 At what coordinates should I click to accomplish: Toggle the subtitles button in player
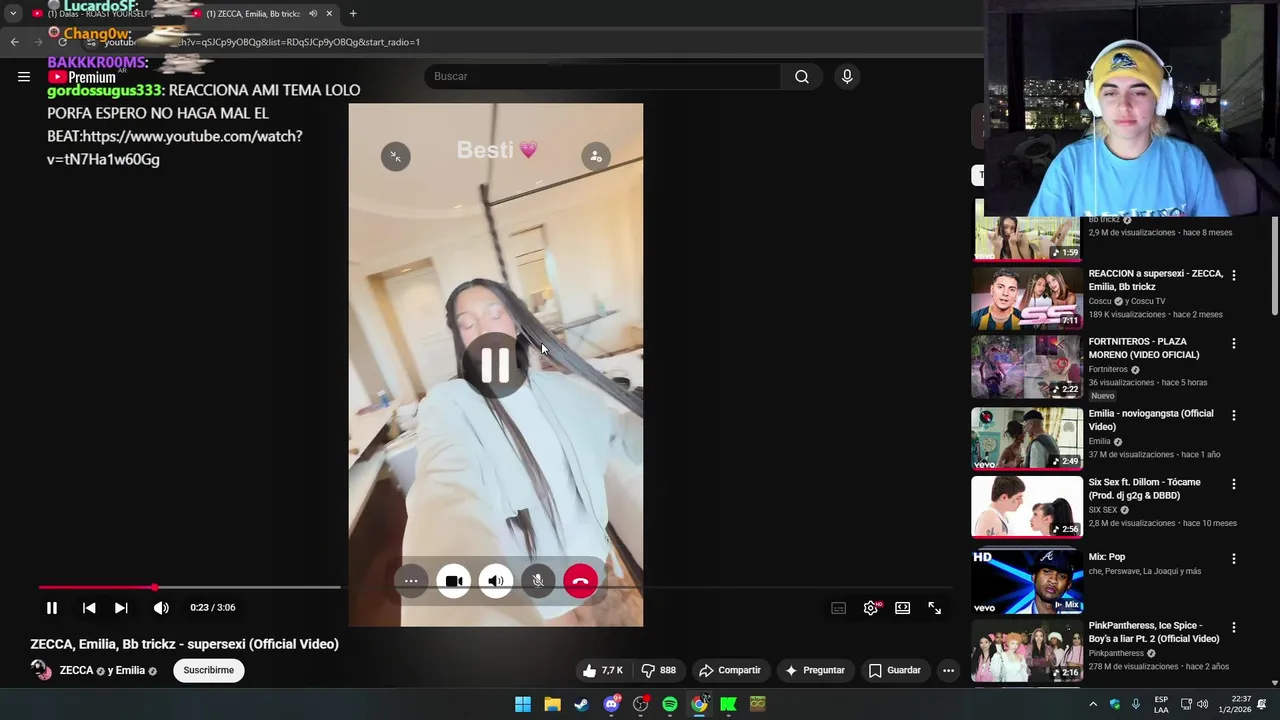(x=839, y=608)
